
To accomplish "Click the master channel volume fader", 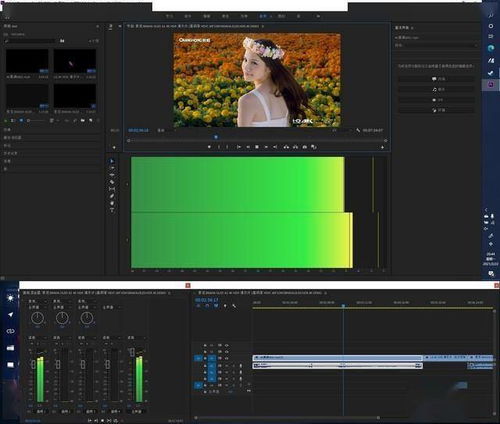I will point(132,352).
